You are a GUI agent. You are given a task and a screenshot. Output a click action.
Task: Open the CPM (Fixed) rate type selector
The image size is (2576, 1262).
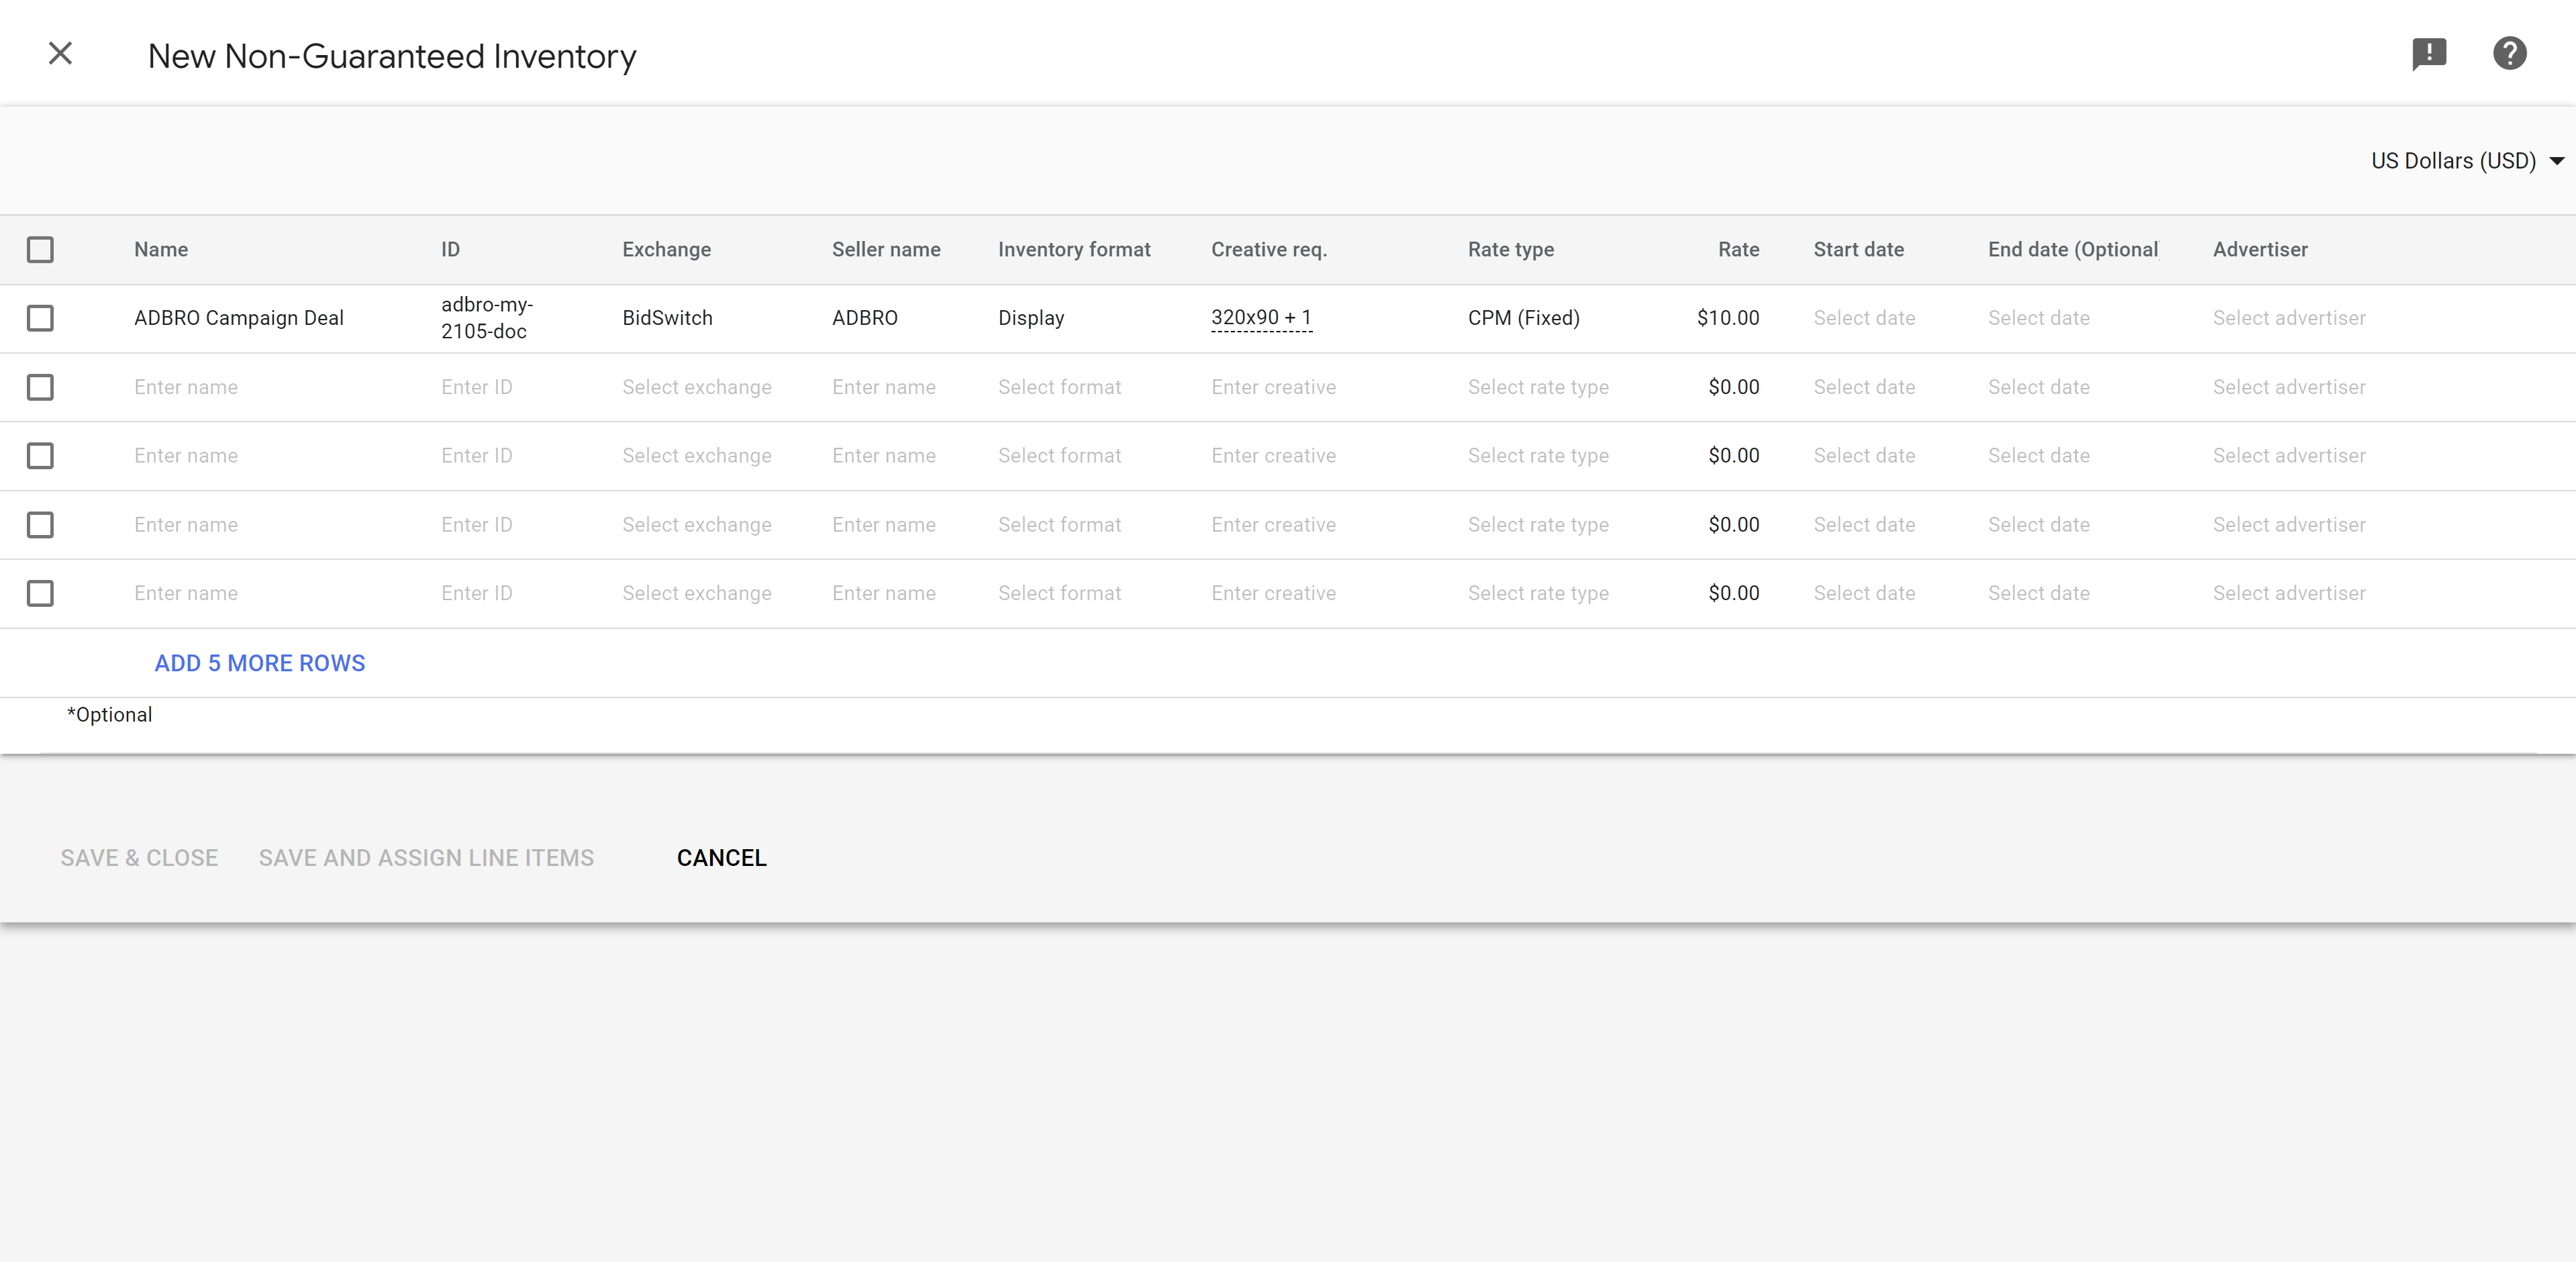[1523, 318]
